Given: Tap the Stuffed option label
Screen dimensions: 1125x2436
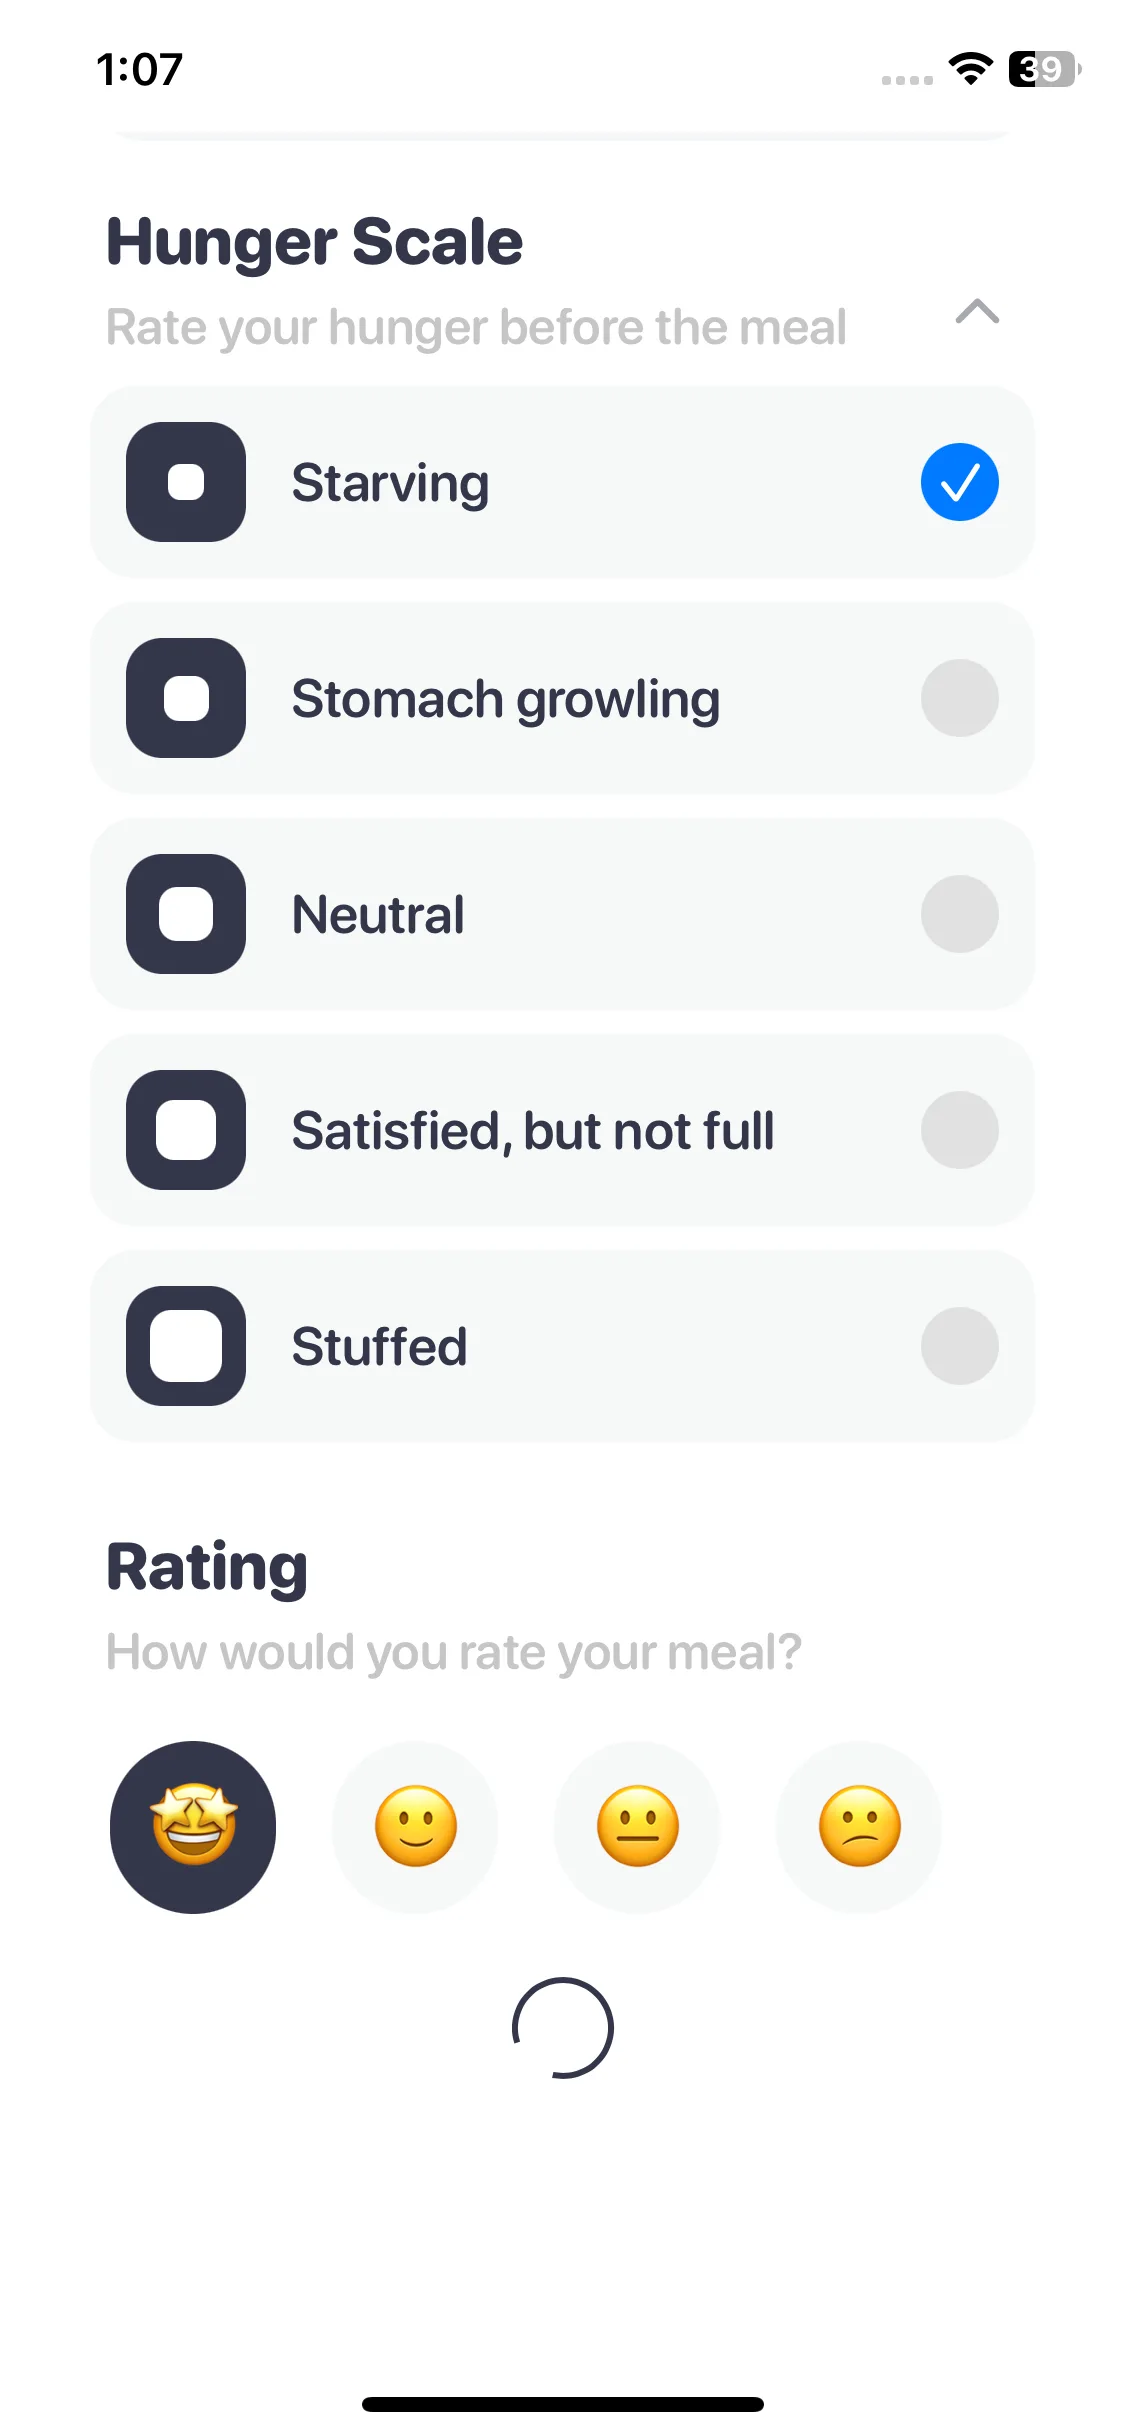Looking at the screenshot, I should [x=379, y=1346].
